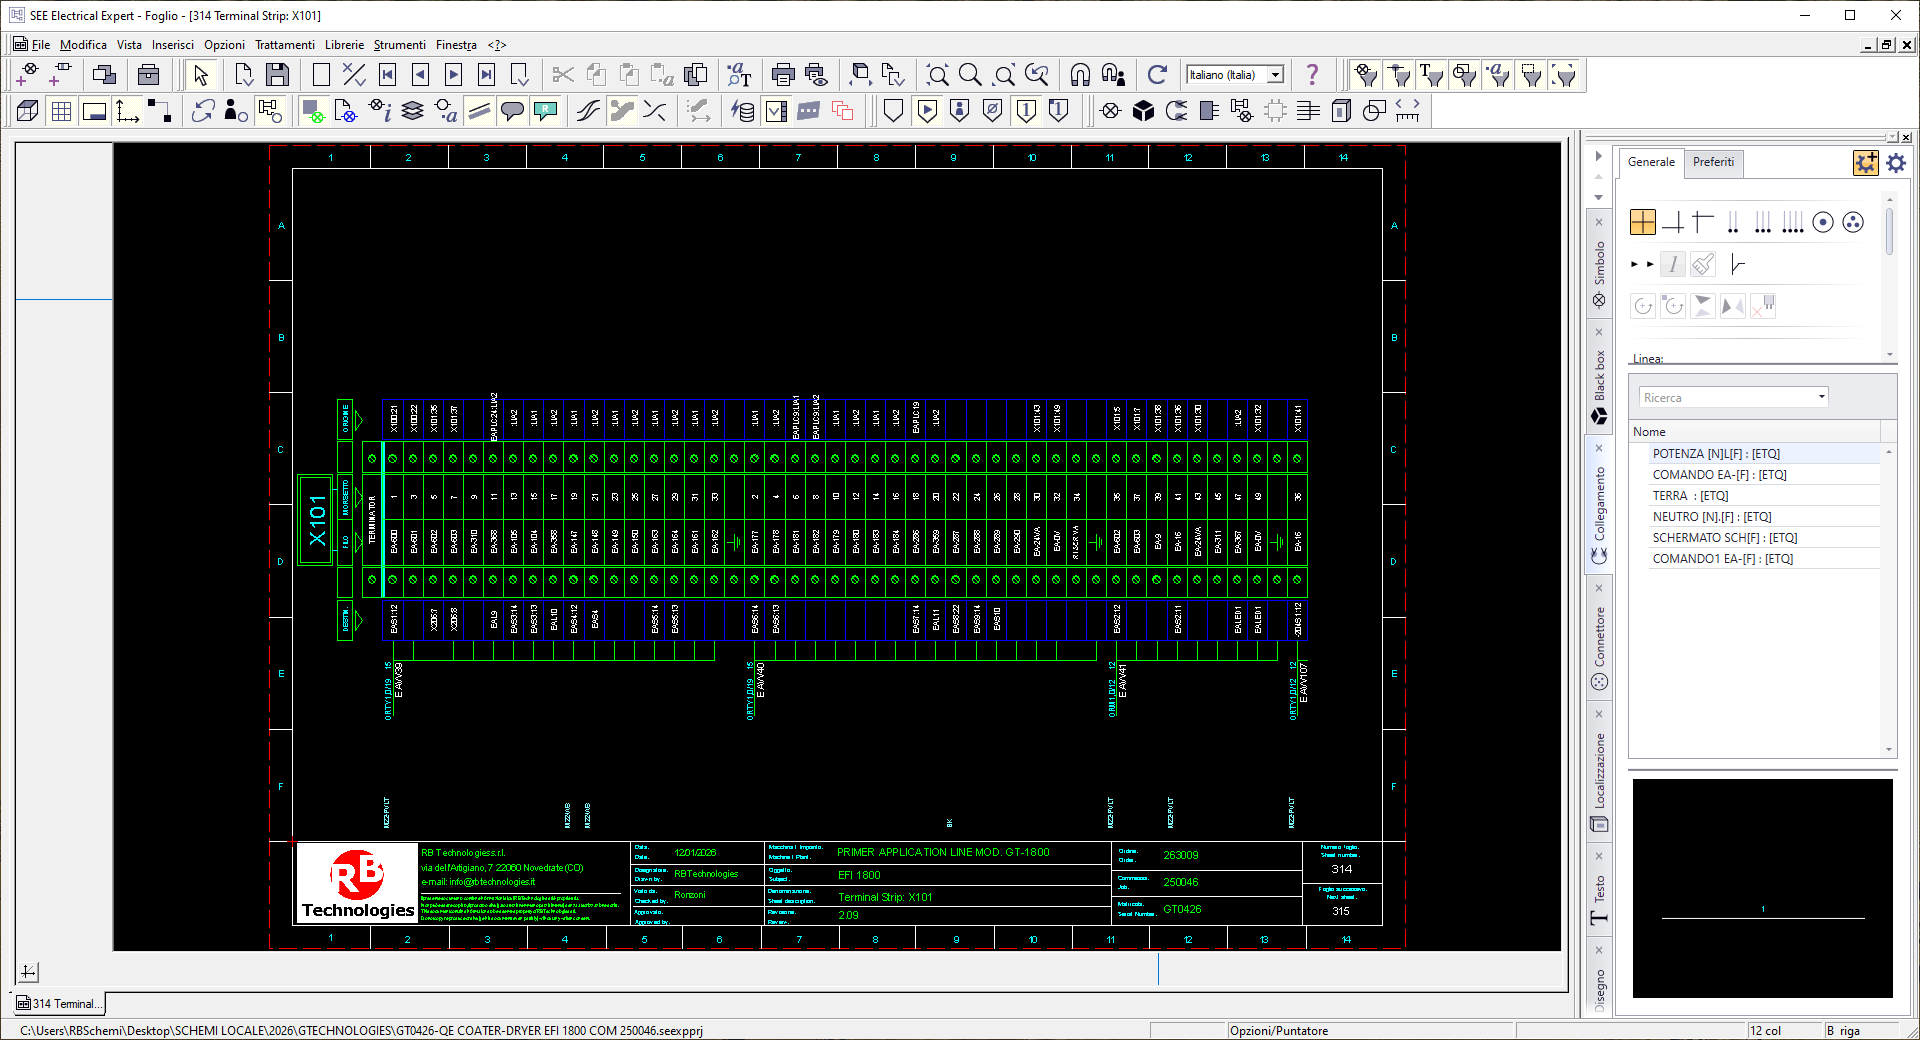Select the single circle cable connection type
Viewport: 1920px width, 1040px height.
[x=1823, y=222]
